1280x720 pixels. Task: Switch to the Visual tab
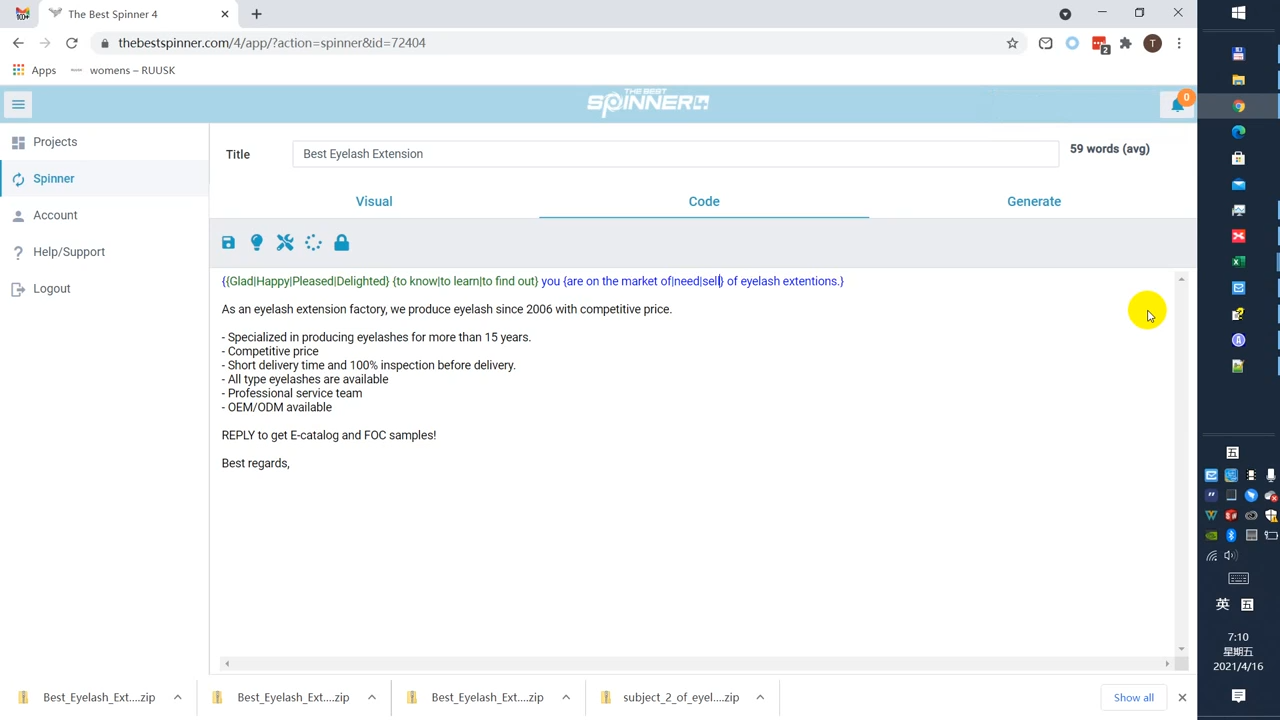[374, 201]
